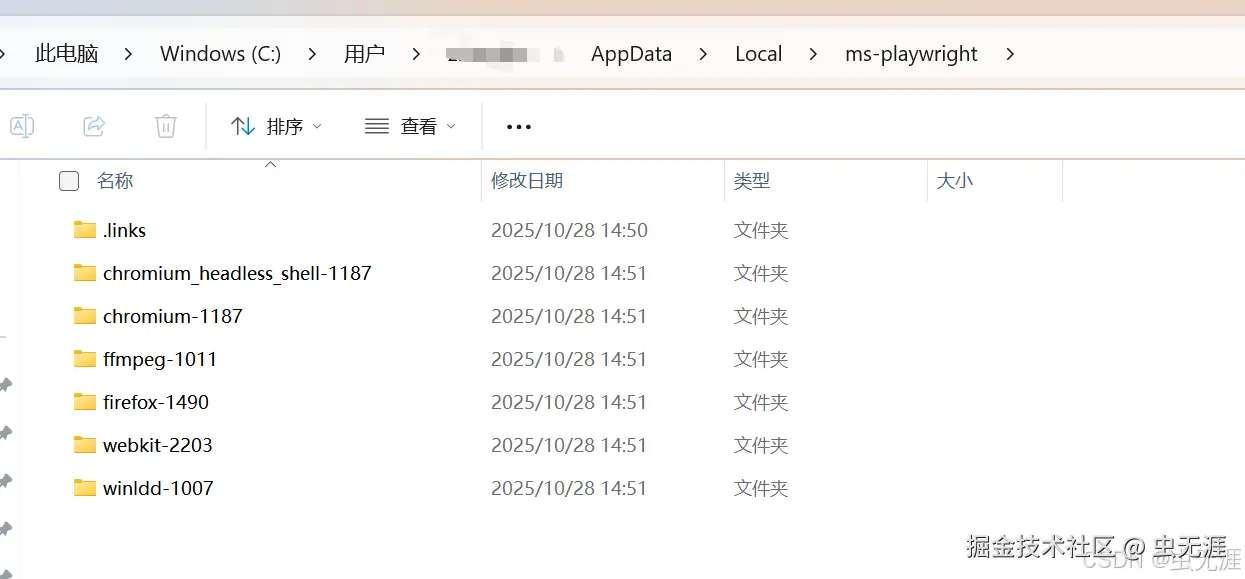
Task: Open AppData from the breadcrumb path
Action: pos(631,54)
